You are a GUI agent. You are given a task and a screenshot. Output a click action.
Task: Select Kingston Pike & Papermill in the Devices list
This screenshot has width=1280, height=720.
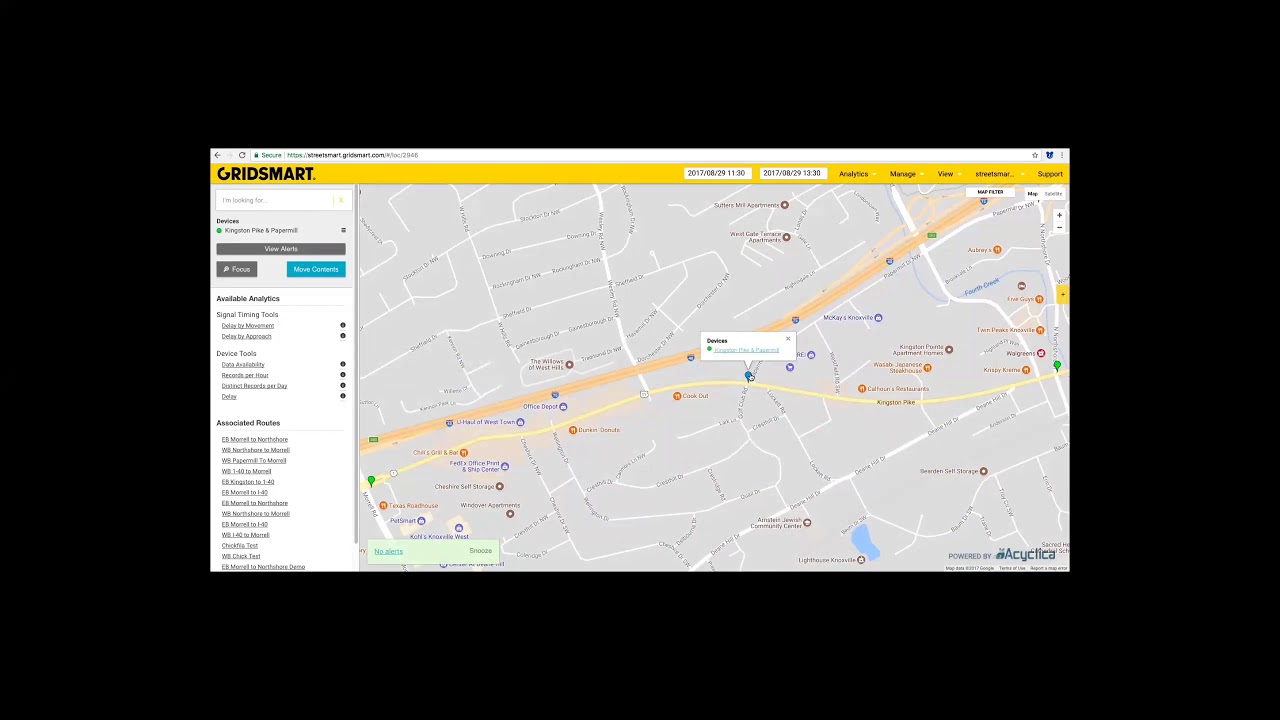click(x=261, y=230)
